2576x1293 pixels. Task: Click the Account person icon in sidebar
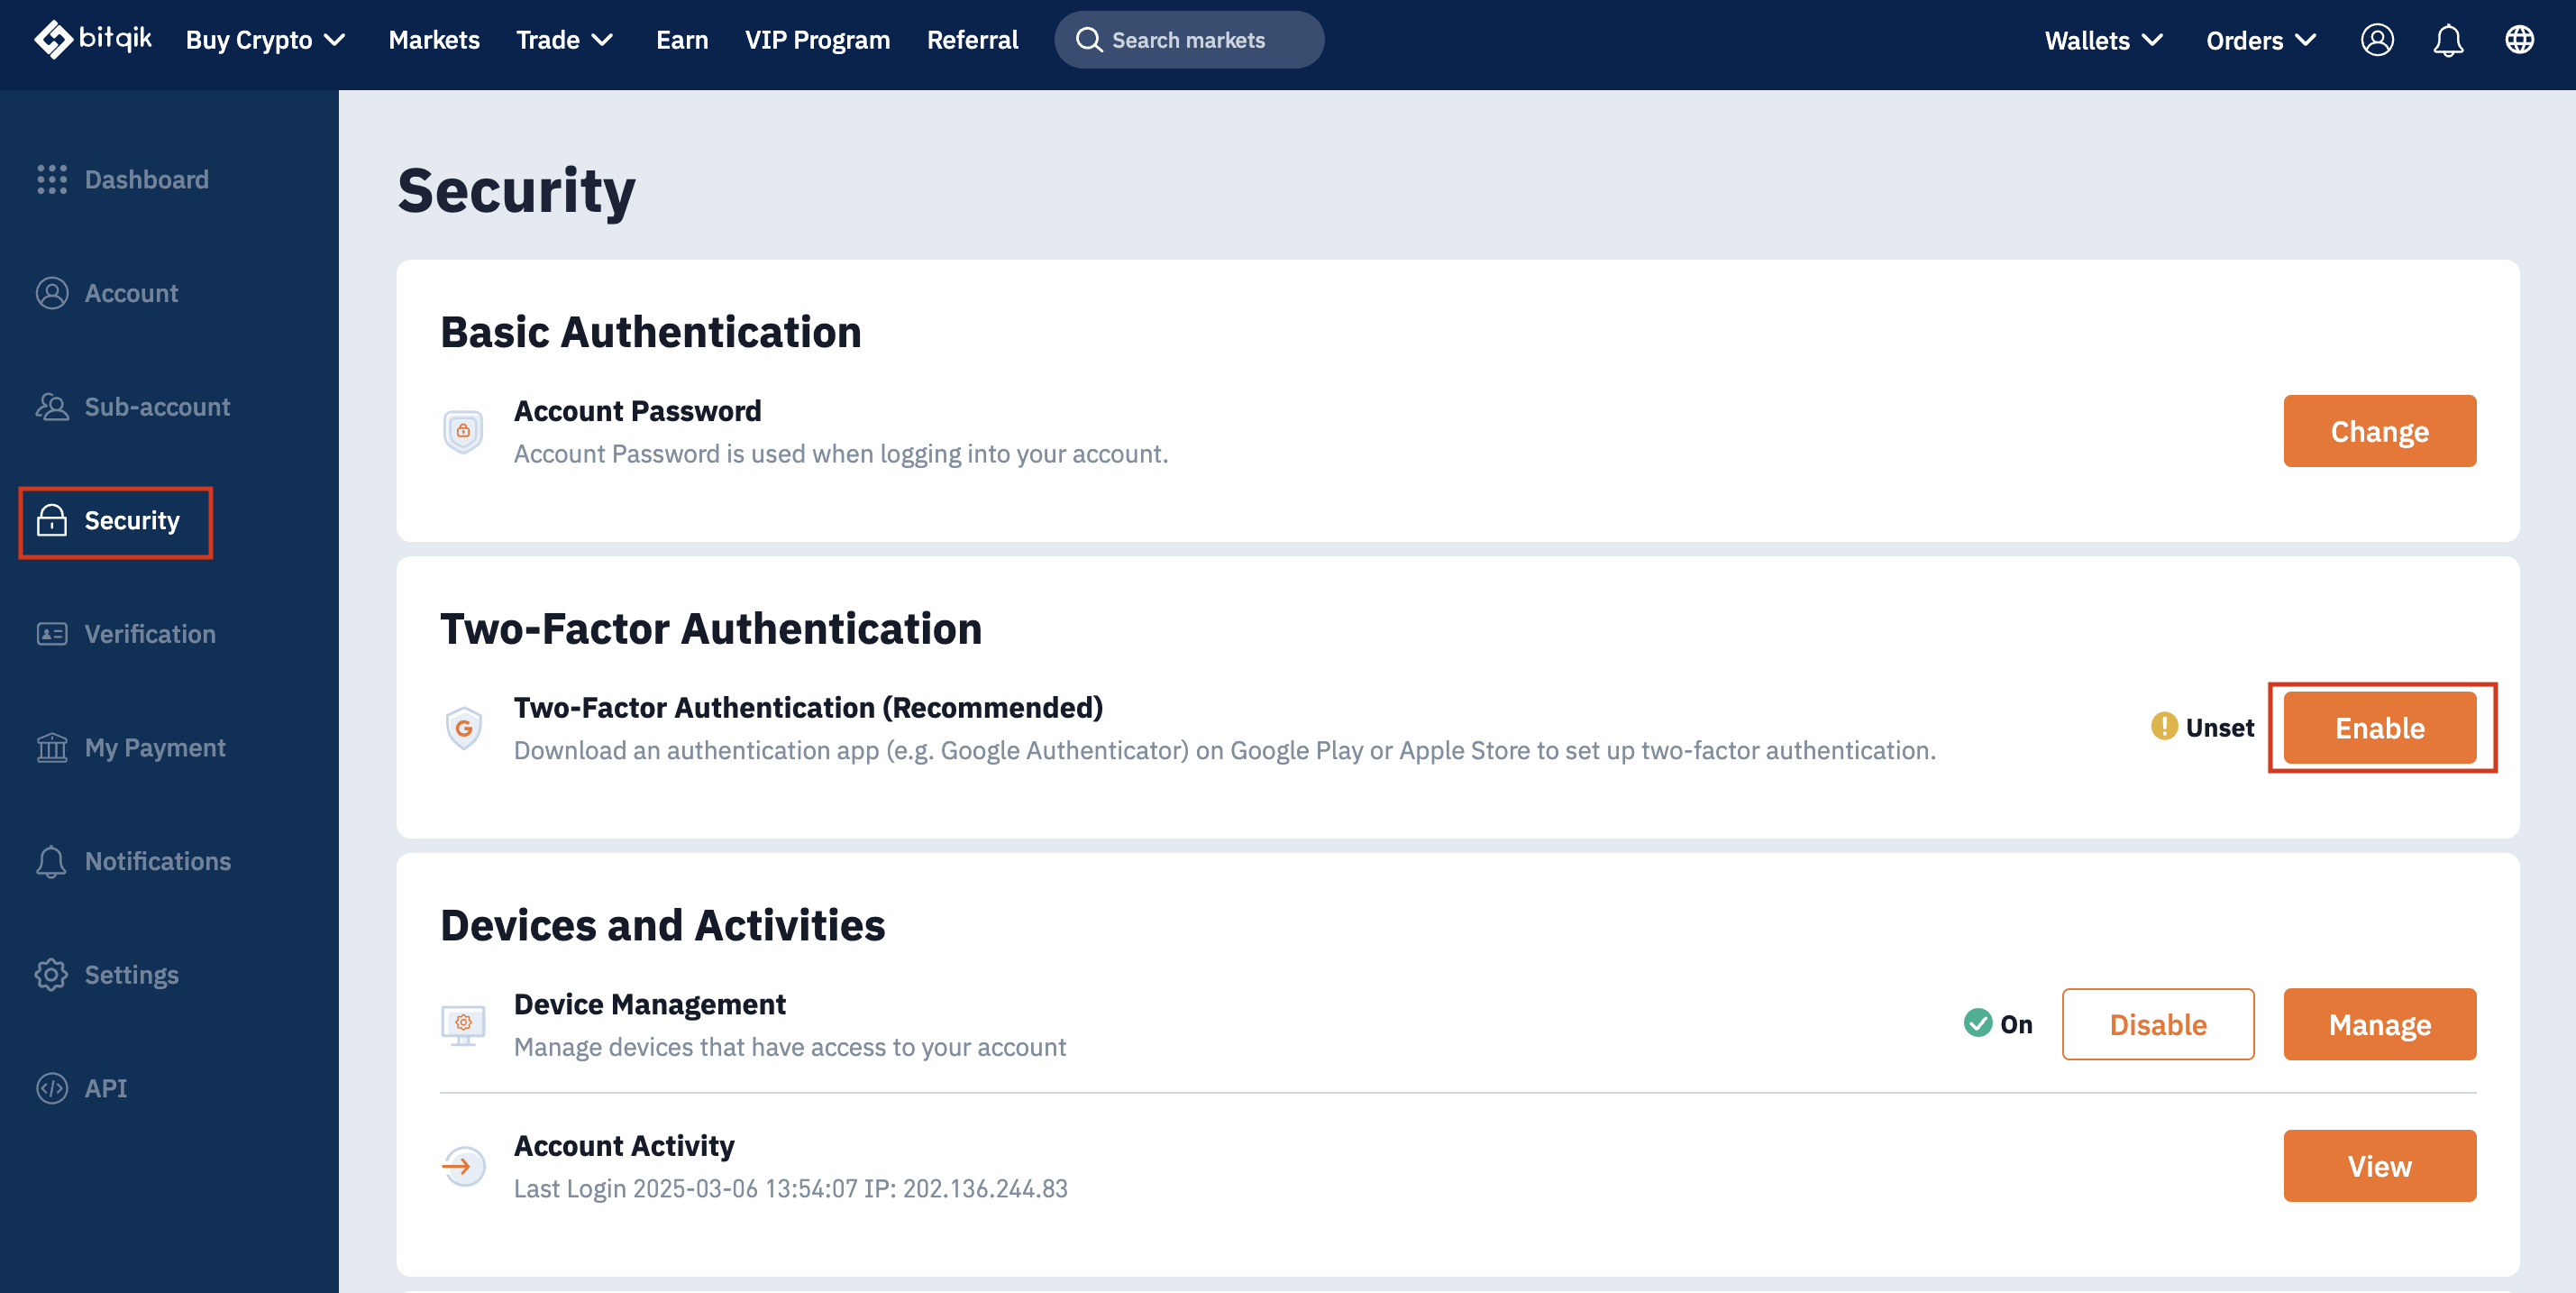pos(52,293)
